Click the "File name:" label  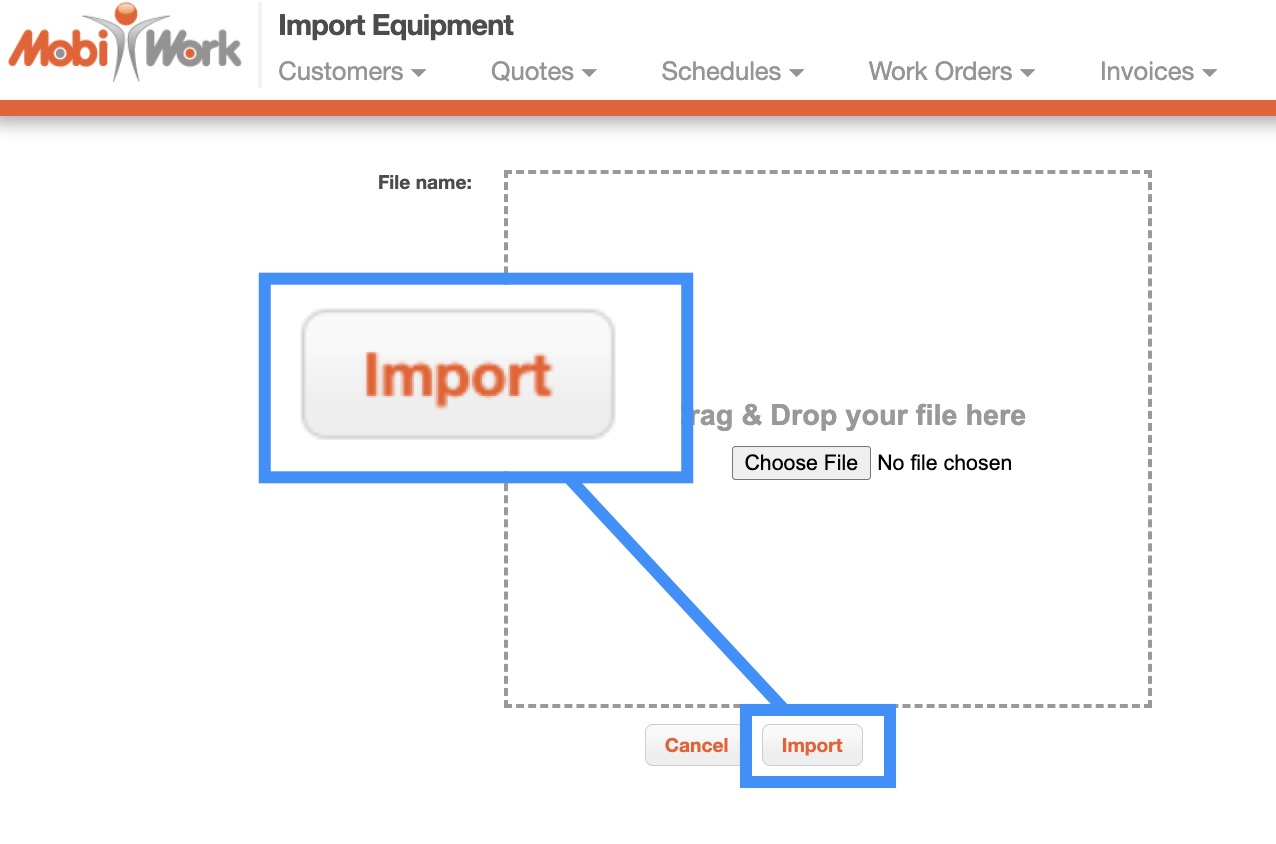point(425,183)
